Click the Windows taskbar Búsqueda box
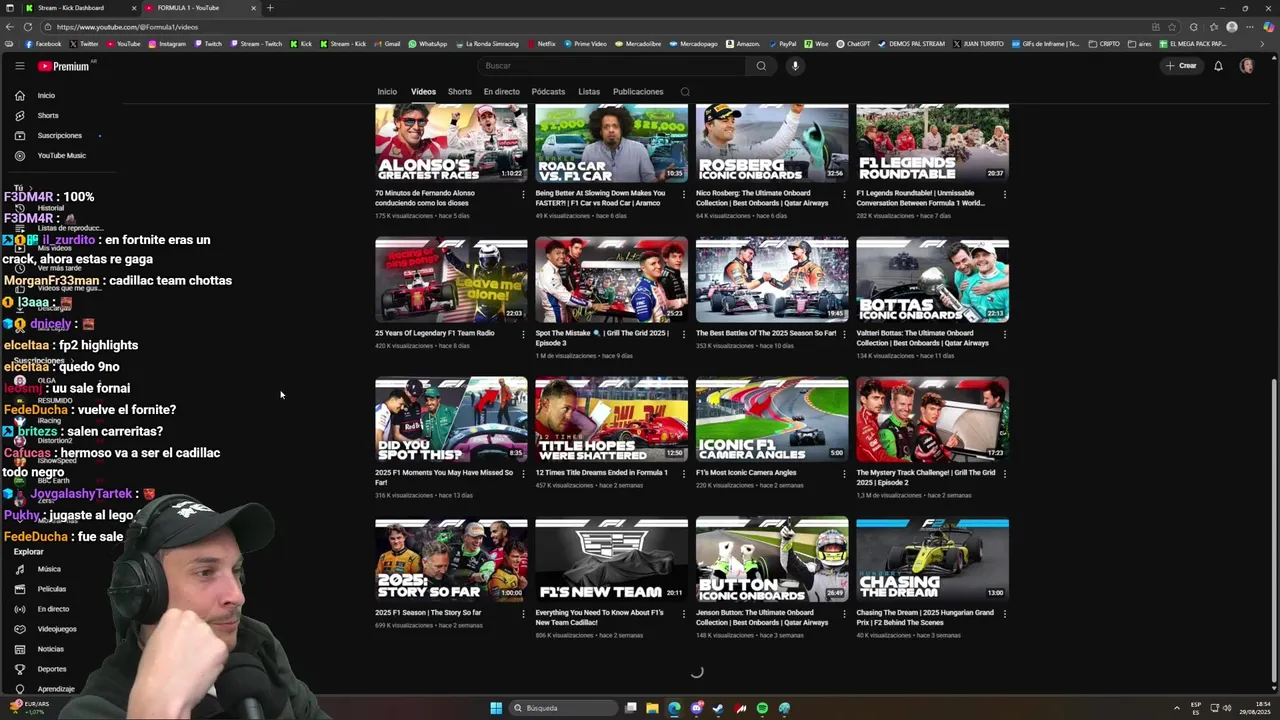 (x=562, y=708)
